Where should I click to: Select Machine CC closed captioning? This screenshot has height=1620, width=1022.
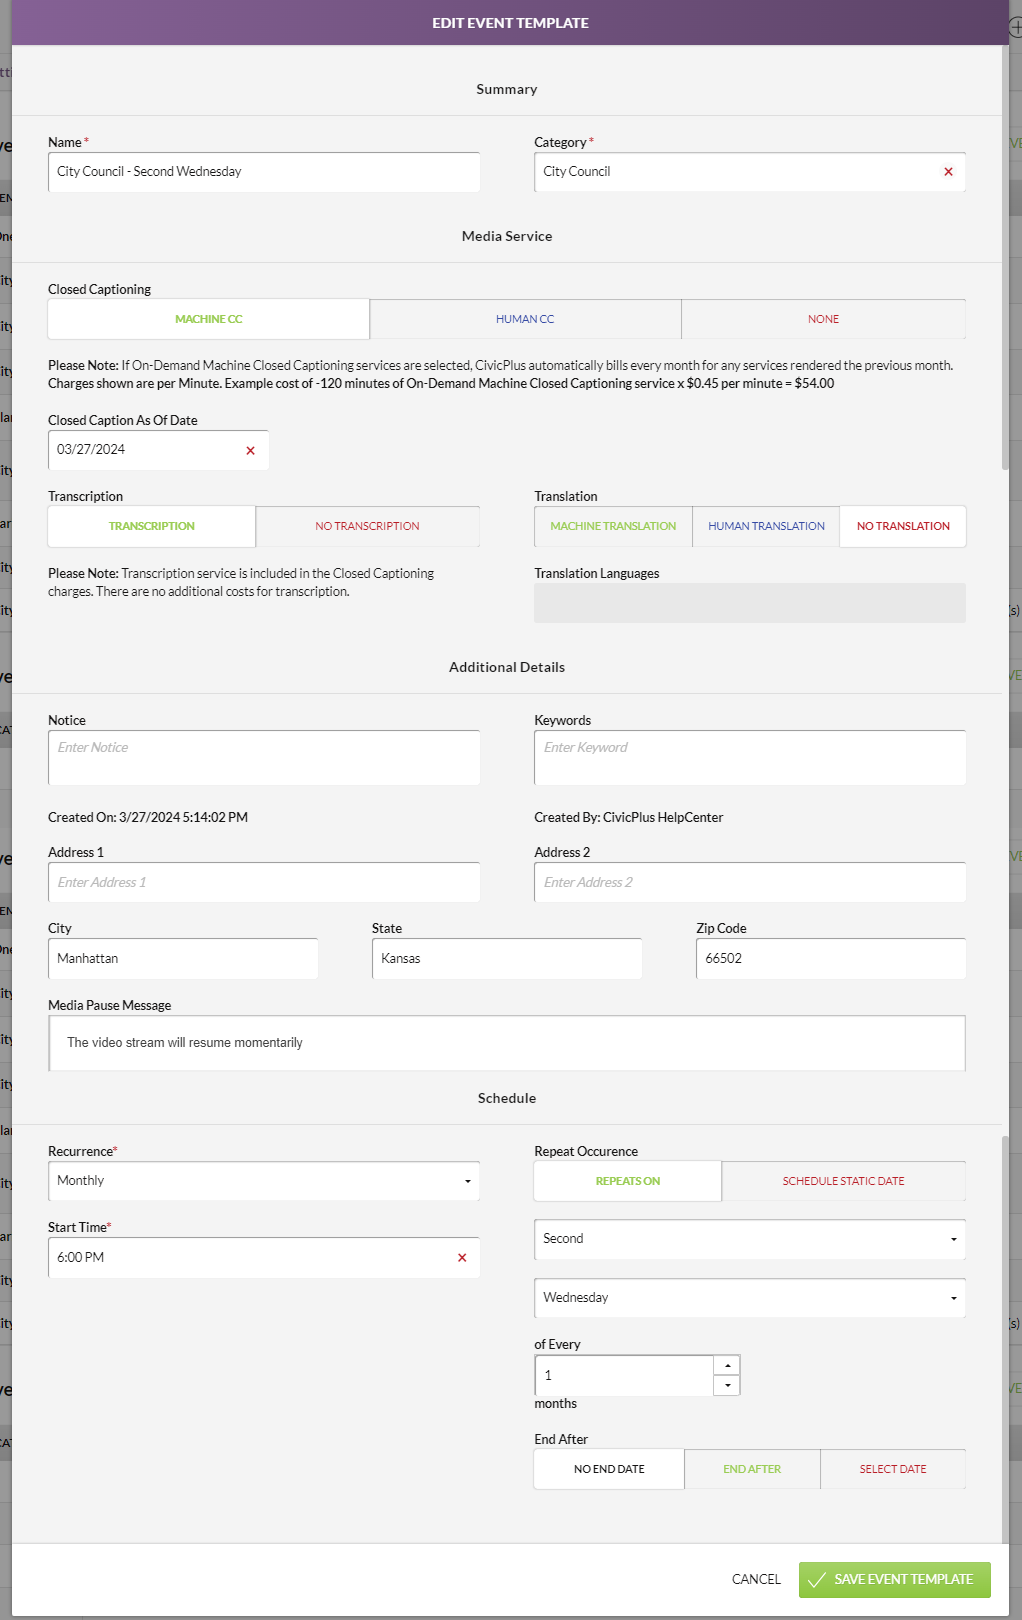[209, 319]
